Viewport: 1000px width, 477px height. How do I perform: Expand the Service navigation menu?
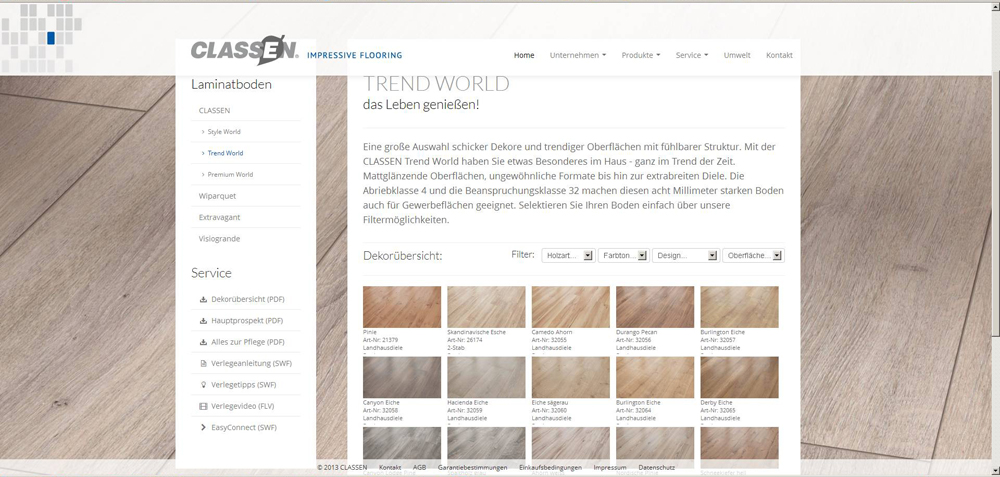point(692,55)
